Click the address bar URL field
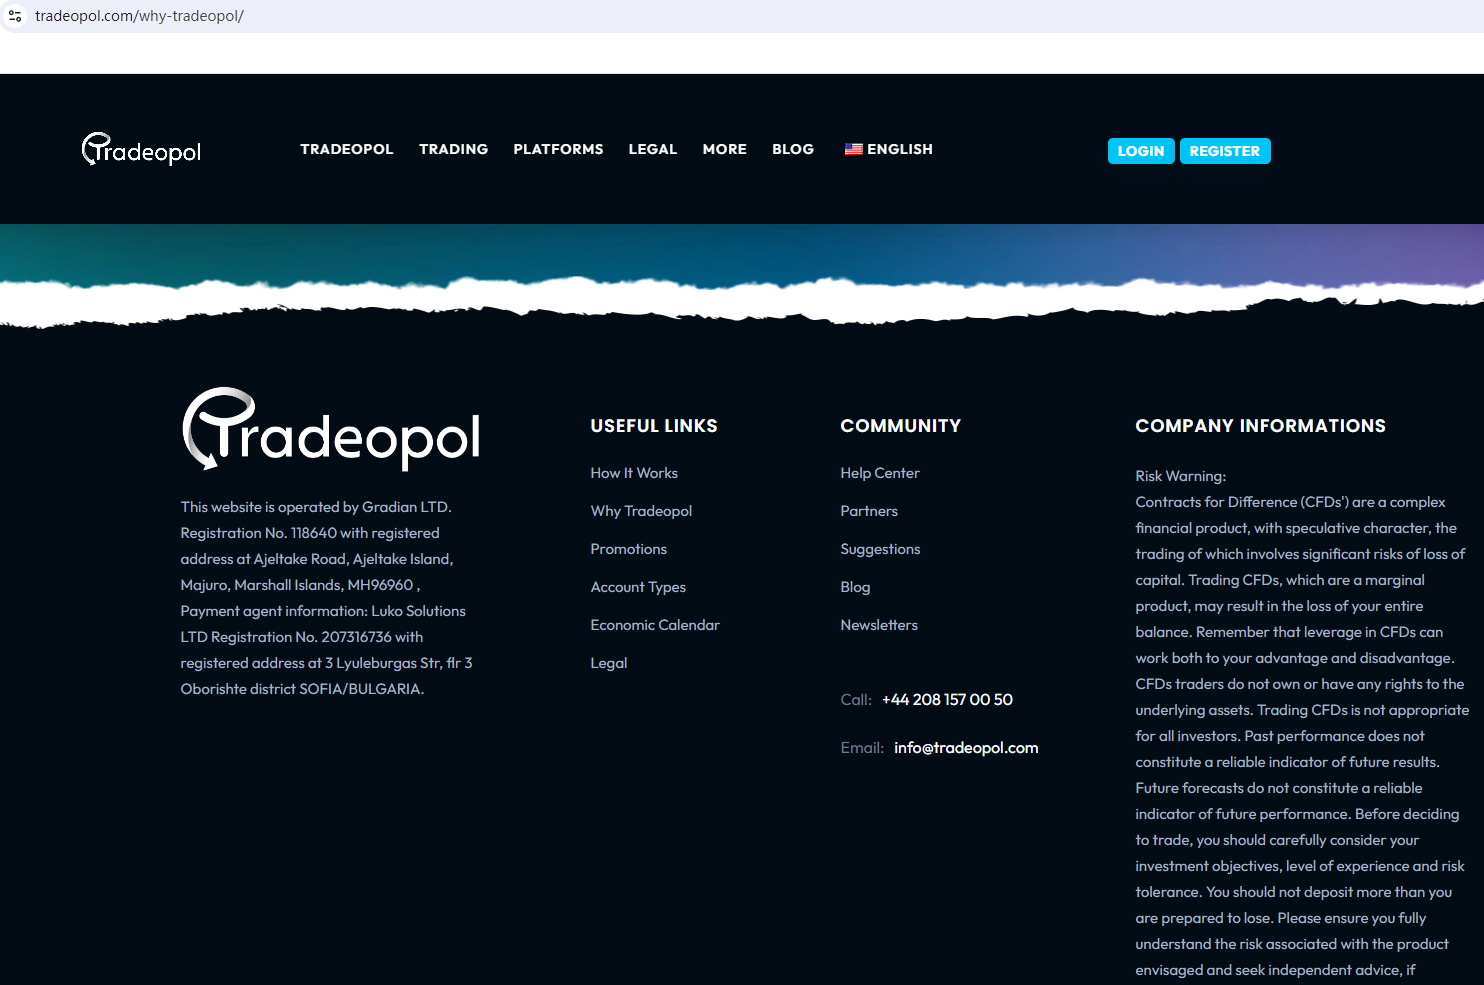 click(740, 16)
